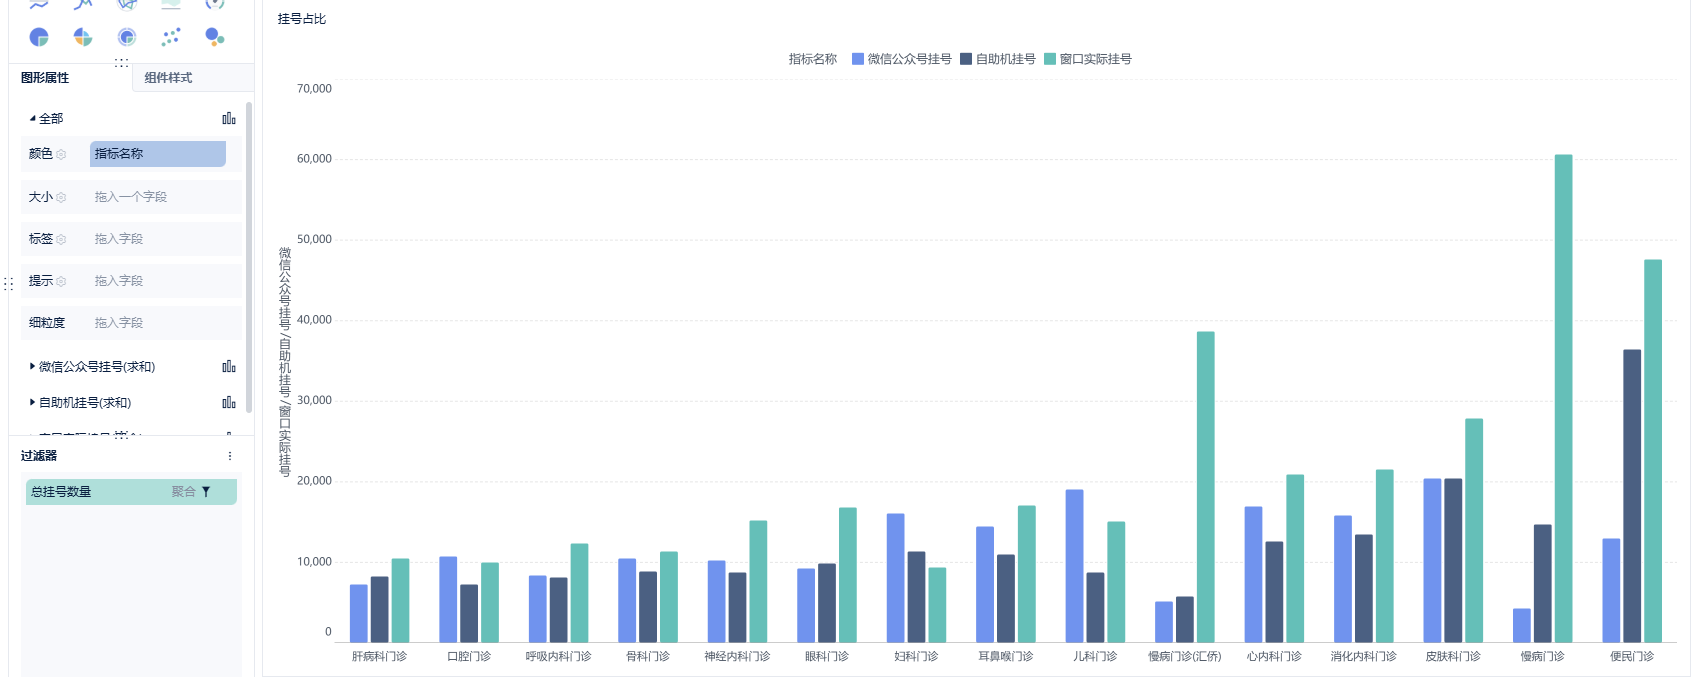The width and height of the screenshot is (1691, 677).
Task: Toggle 窗口实际挂号 series in legend
Action: [x=1088, y=59]
